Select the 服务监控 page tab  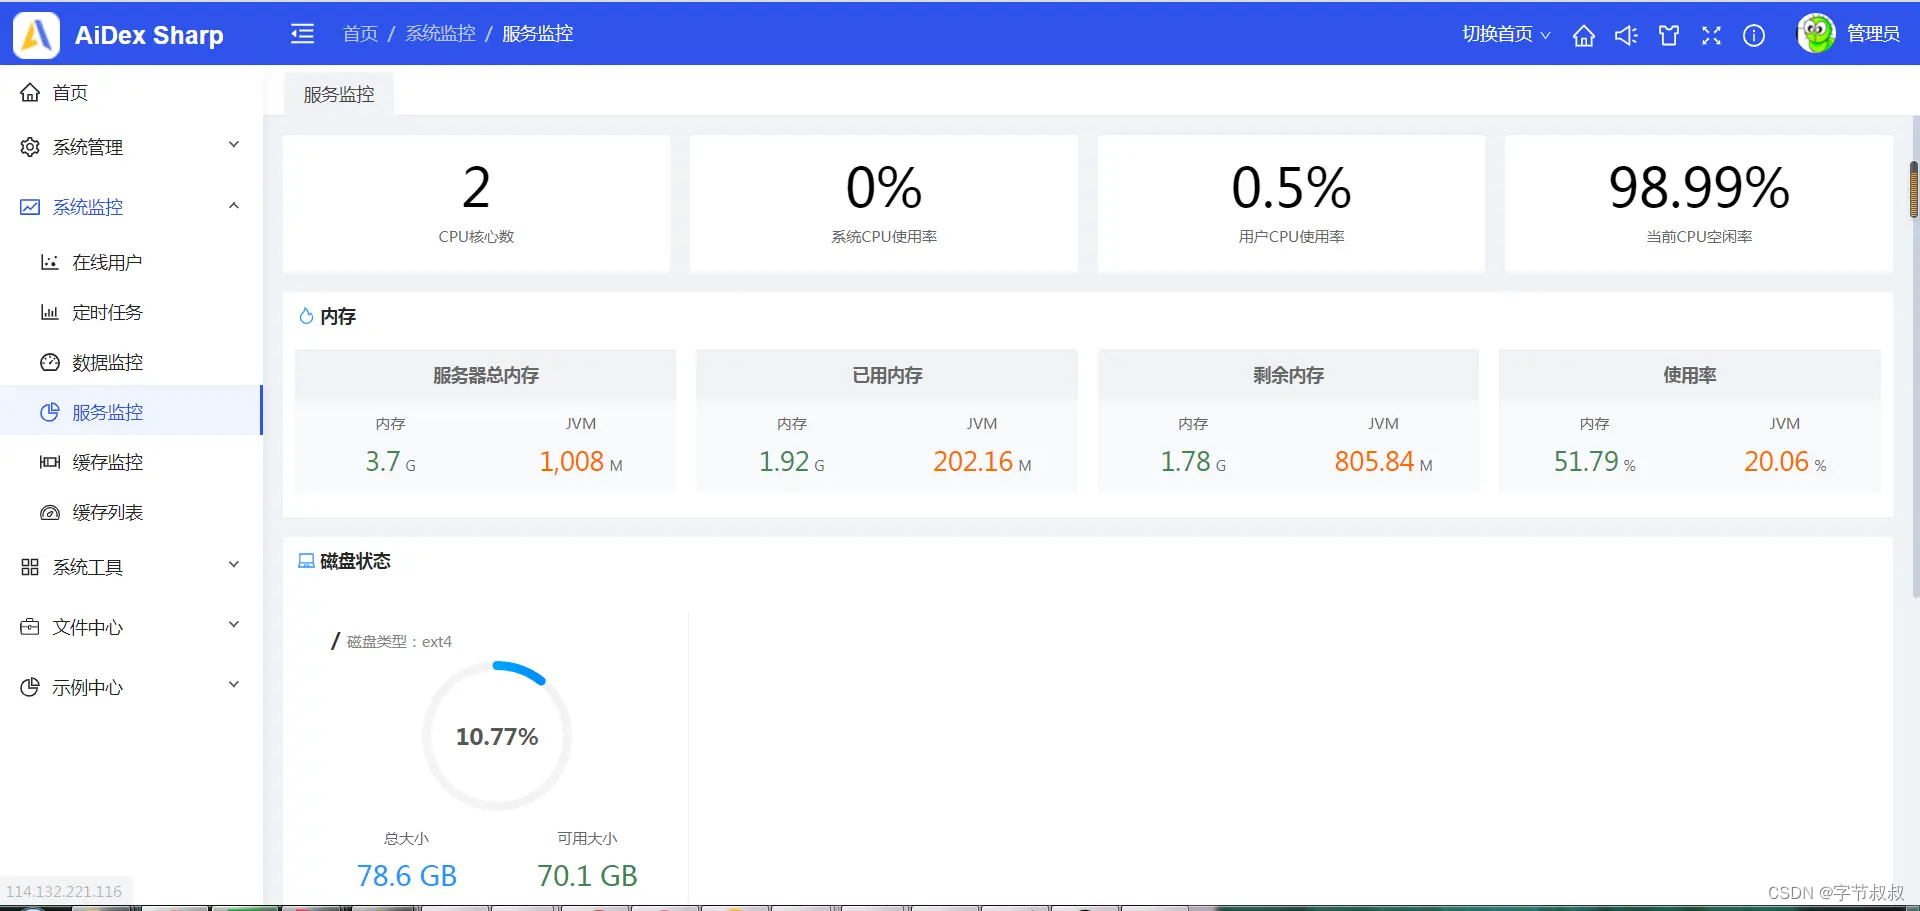point(339,94)
